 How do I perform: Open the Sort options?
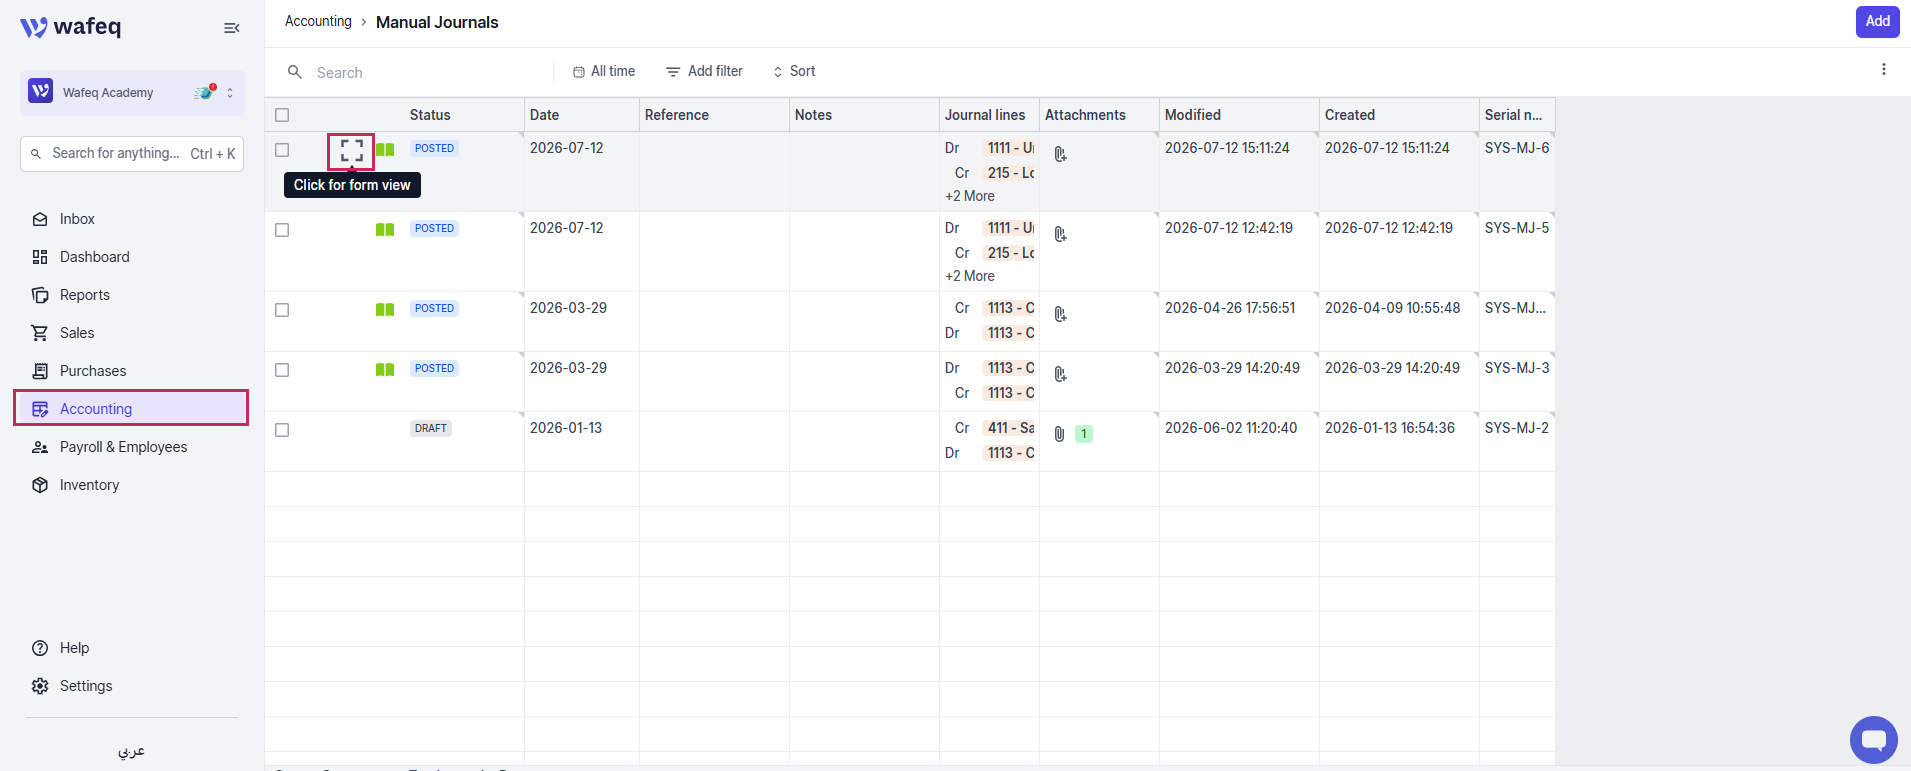coord(794,71)
